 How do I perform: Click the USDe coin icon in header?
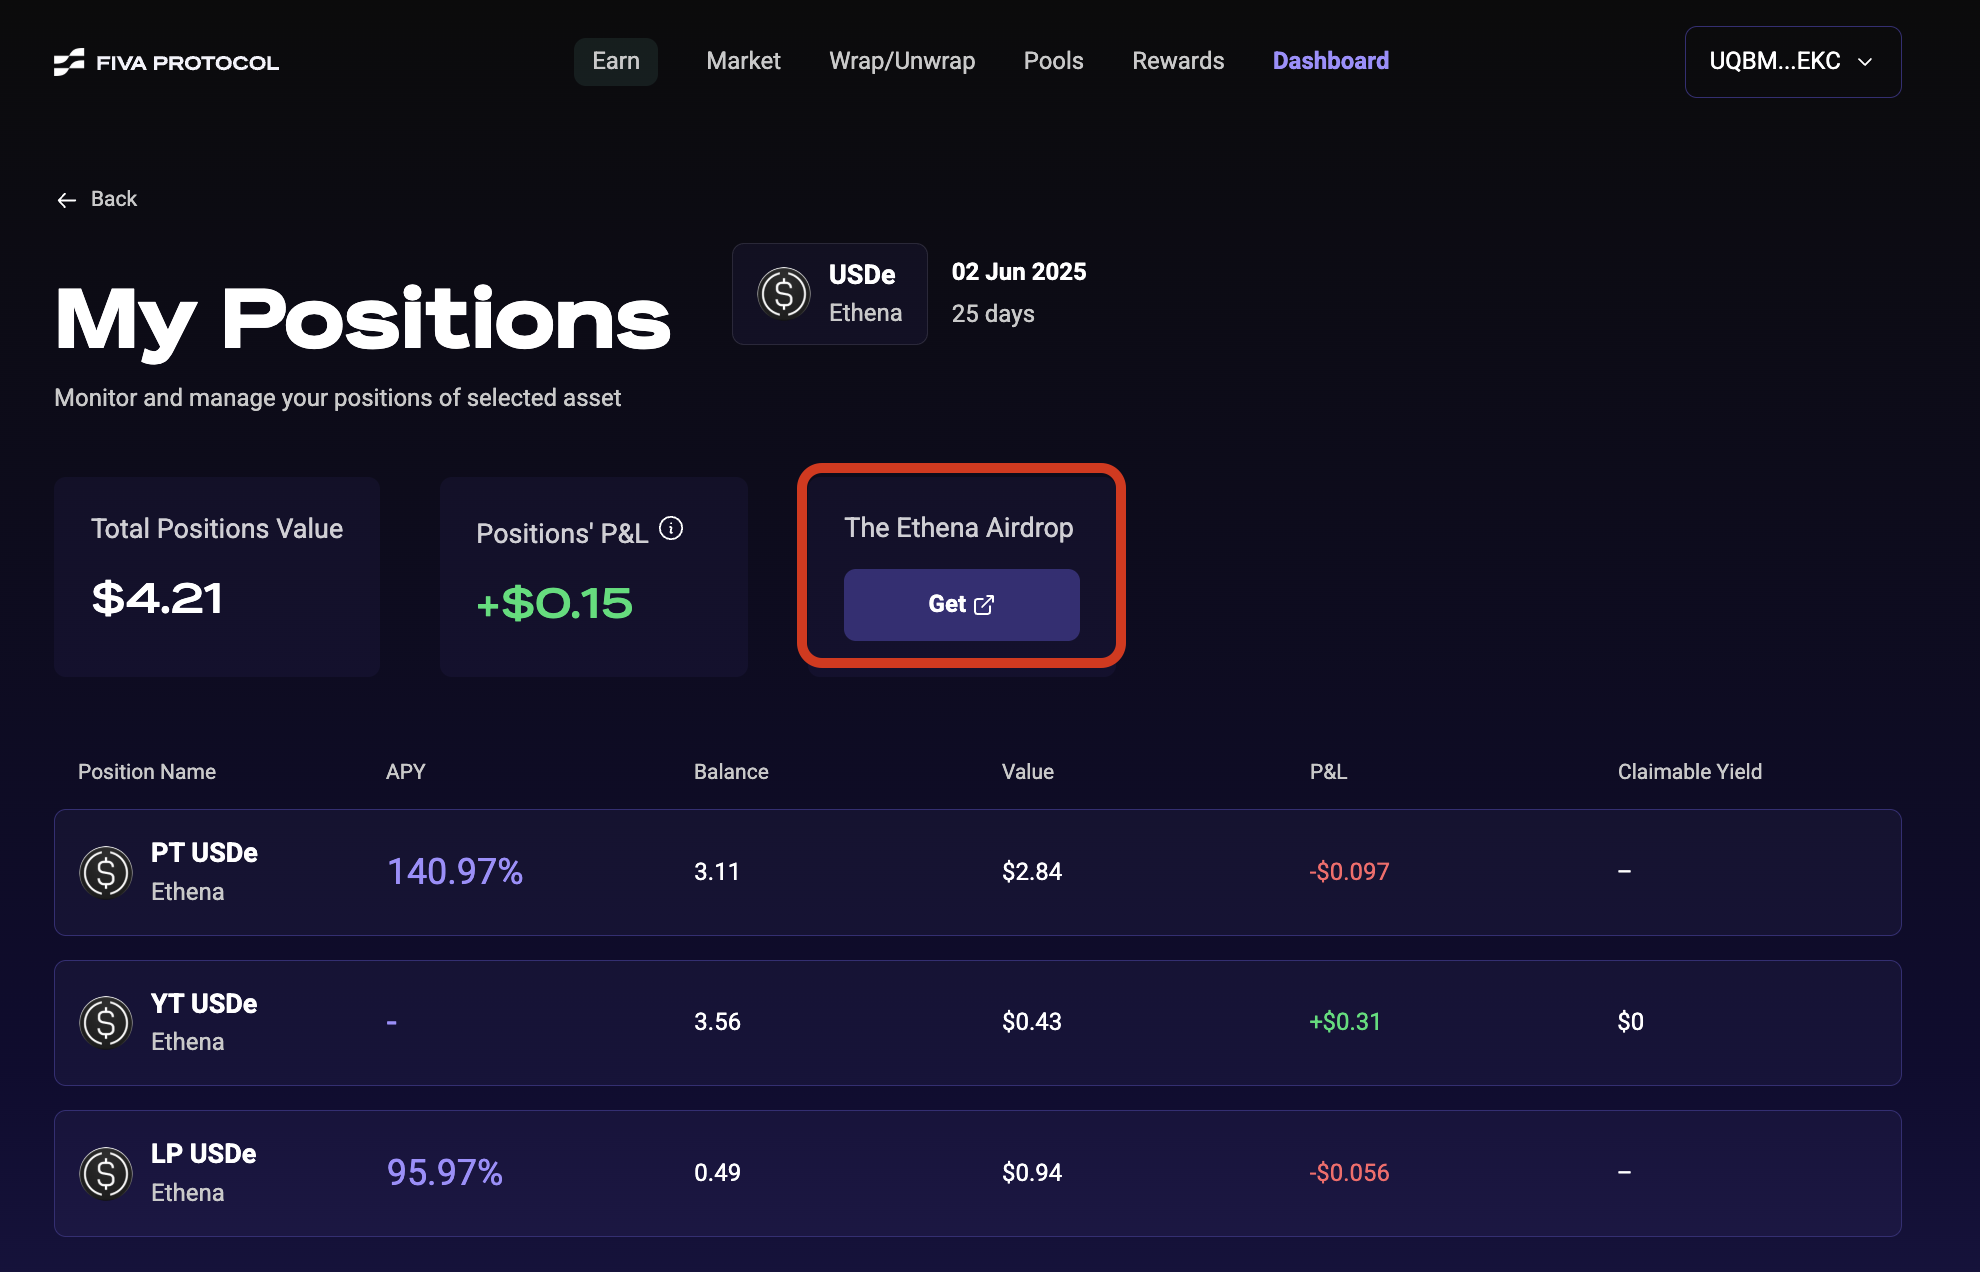point(783,294)
